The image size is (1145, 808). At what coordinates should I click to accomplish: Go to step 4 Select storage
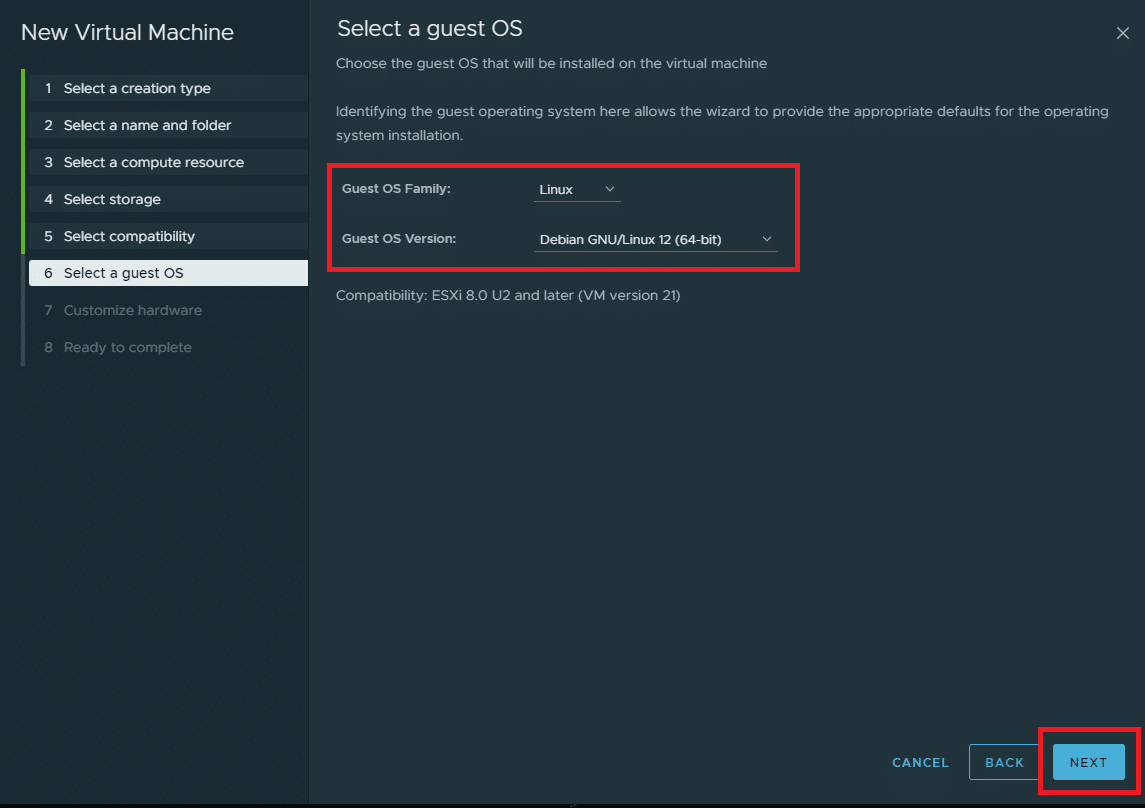(168, 199)
